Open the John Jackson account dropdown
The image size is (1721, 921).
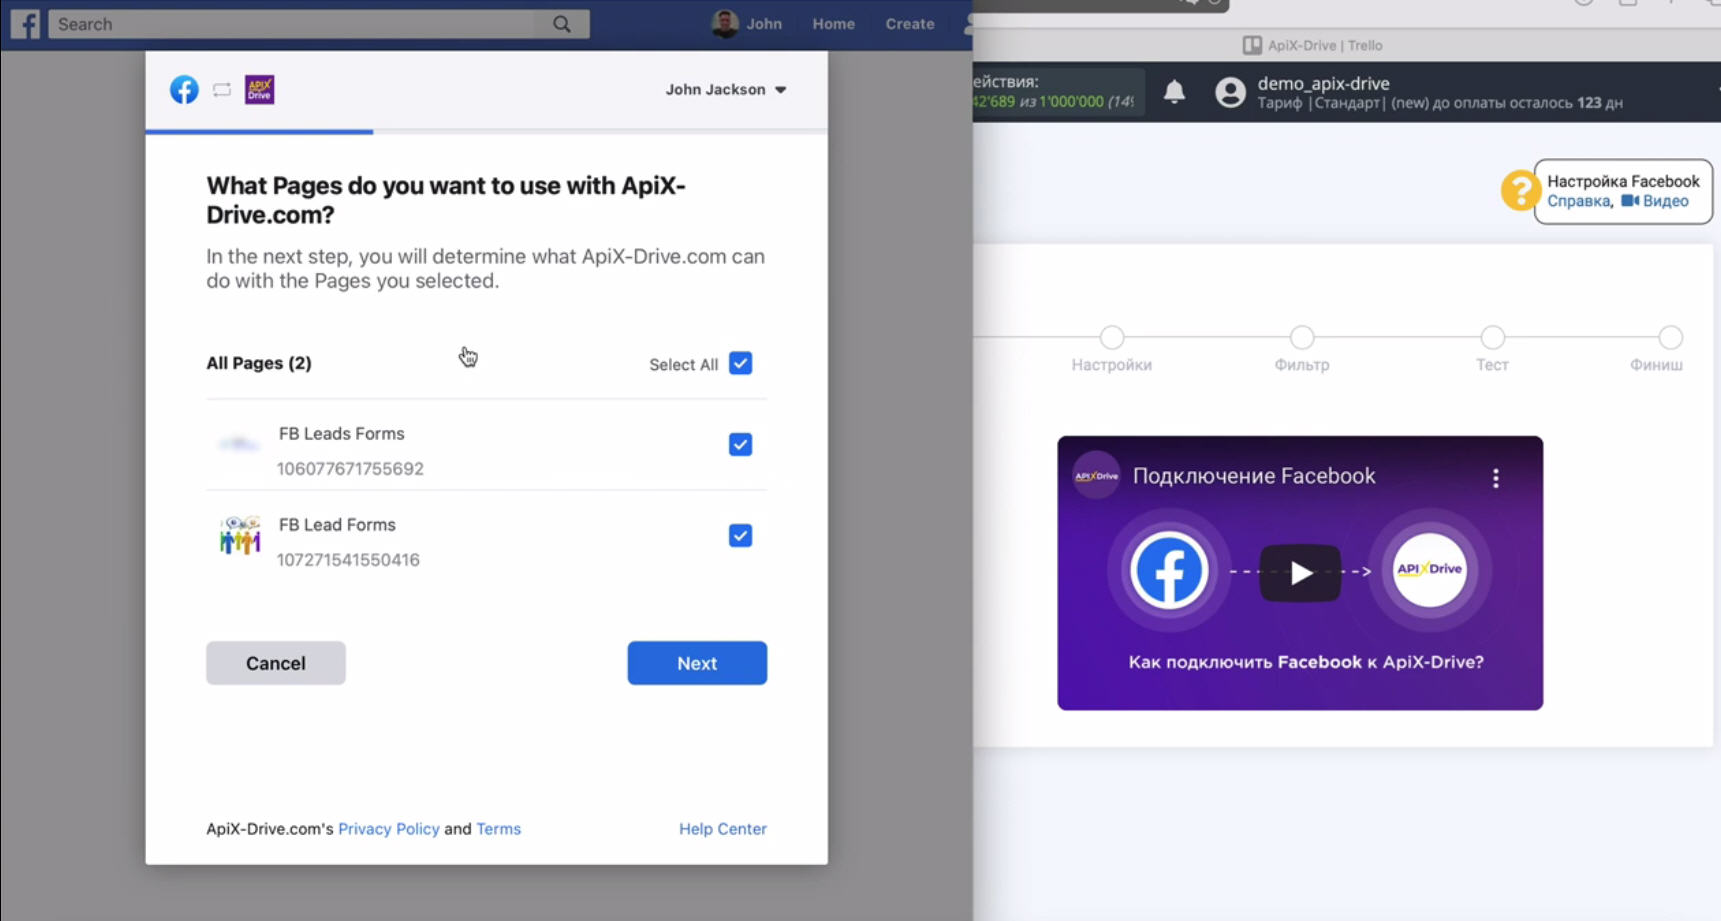coord(726,90)
